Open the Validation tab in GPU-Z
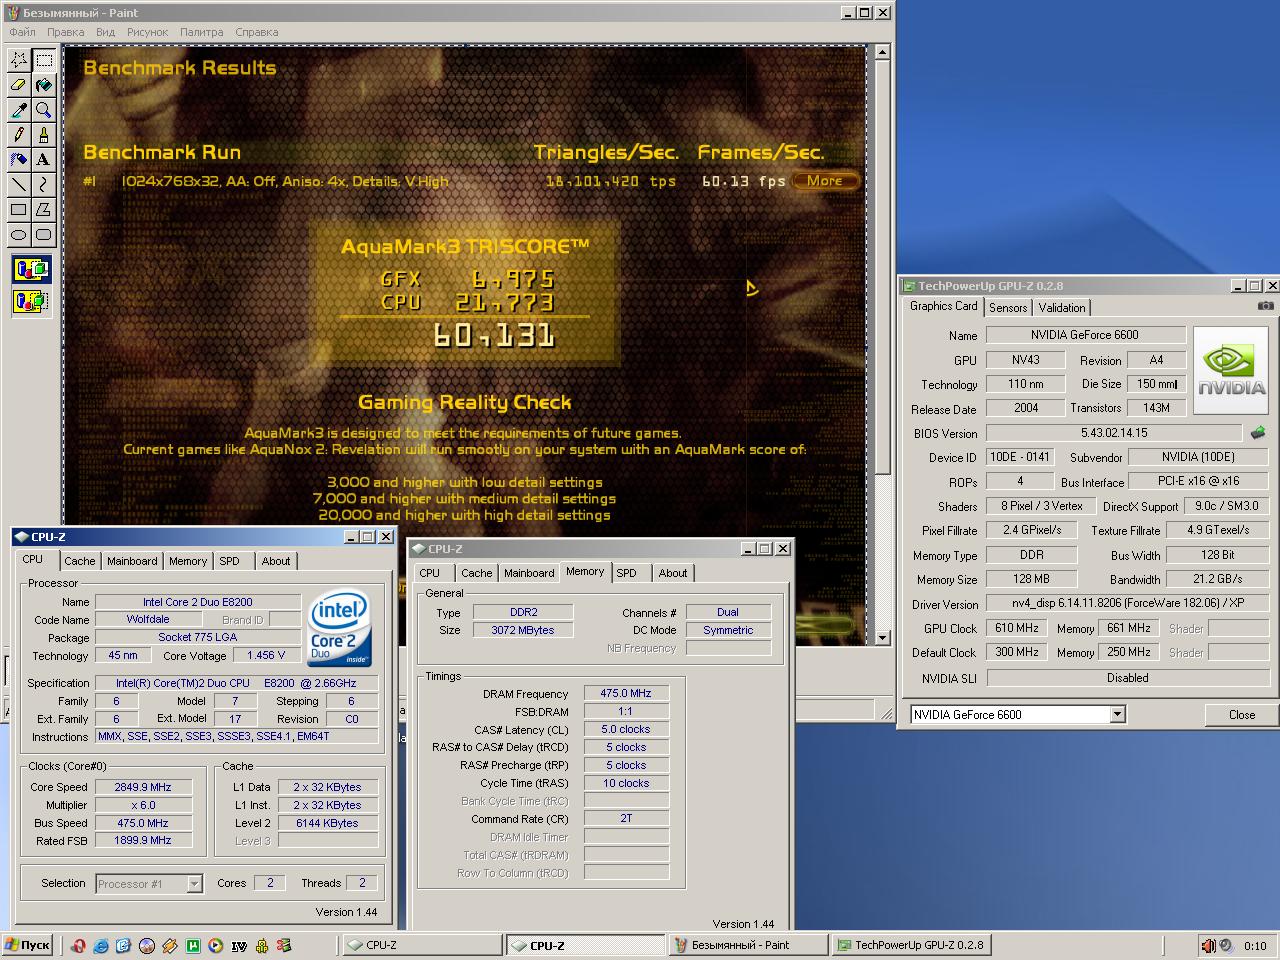 [x=1062, y=308]
